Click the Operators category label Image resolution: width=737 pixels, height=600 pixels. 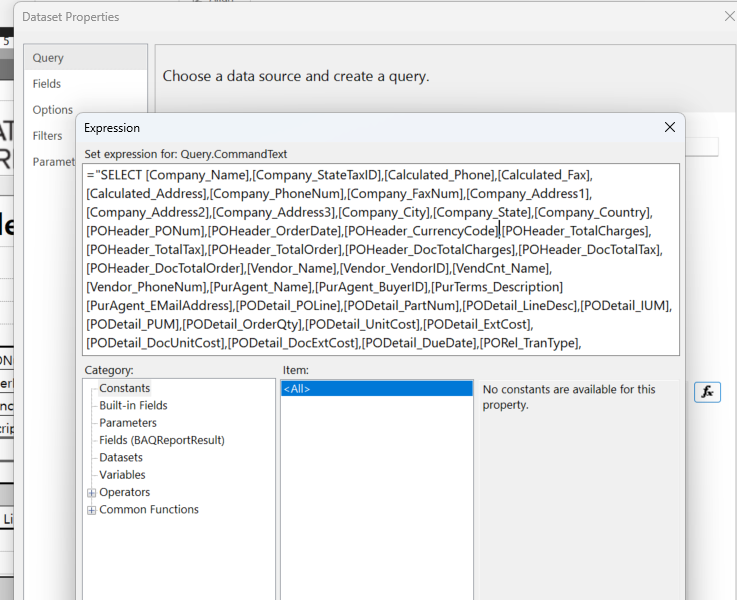tap(125, 493)
